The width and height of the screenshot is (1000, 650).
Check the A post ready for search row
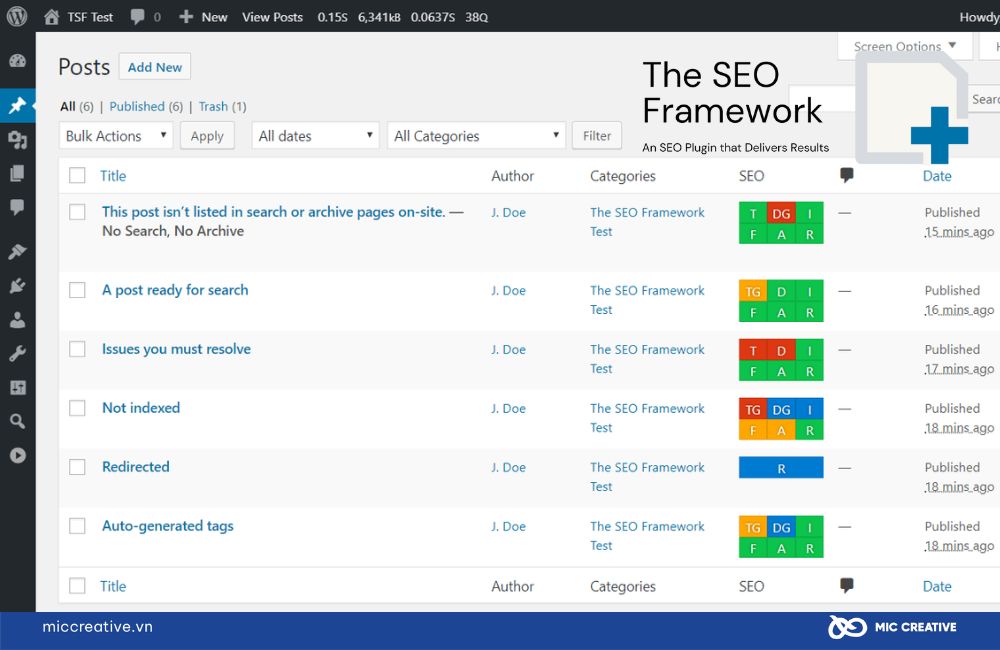(77, 290)
